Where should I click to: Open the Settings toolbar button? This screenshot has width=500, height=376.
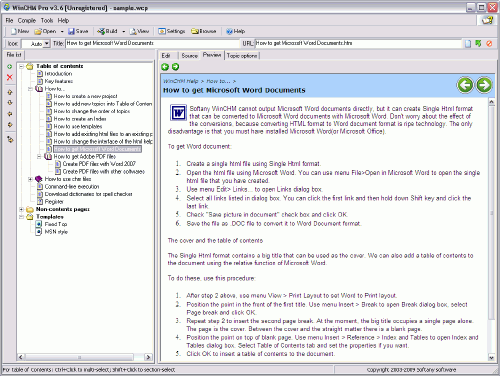coord(171,31)
